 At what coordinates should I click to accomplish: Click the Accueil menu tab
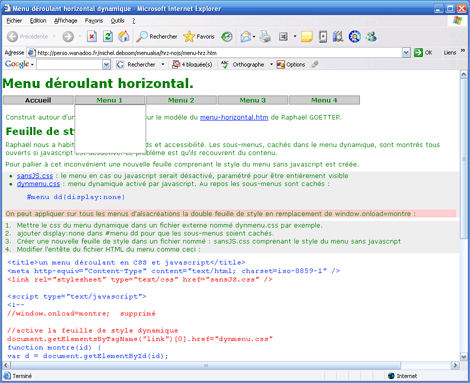(x=38, y=100)
